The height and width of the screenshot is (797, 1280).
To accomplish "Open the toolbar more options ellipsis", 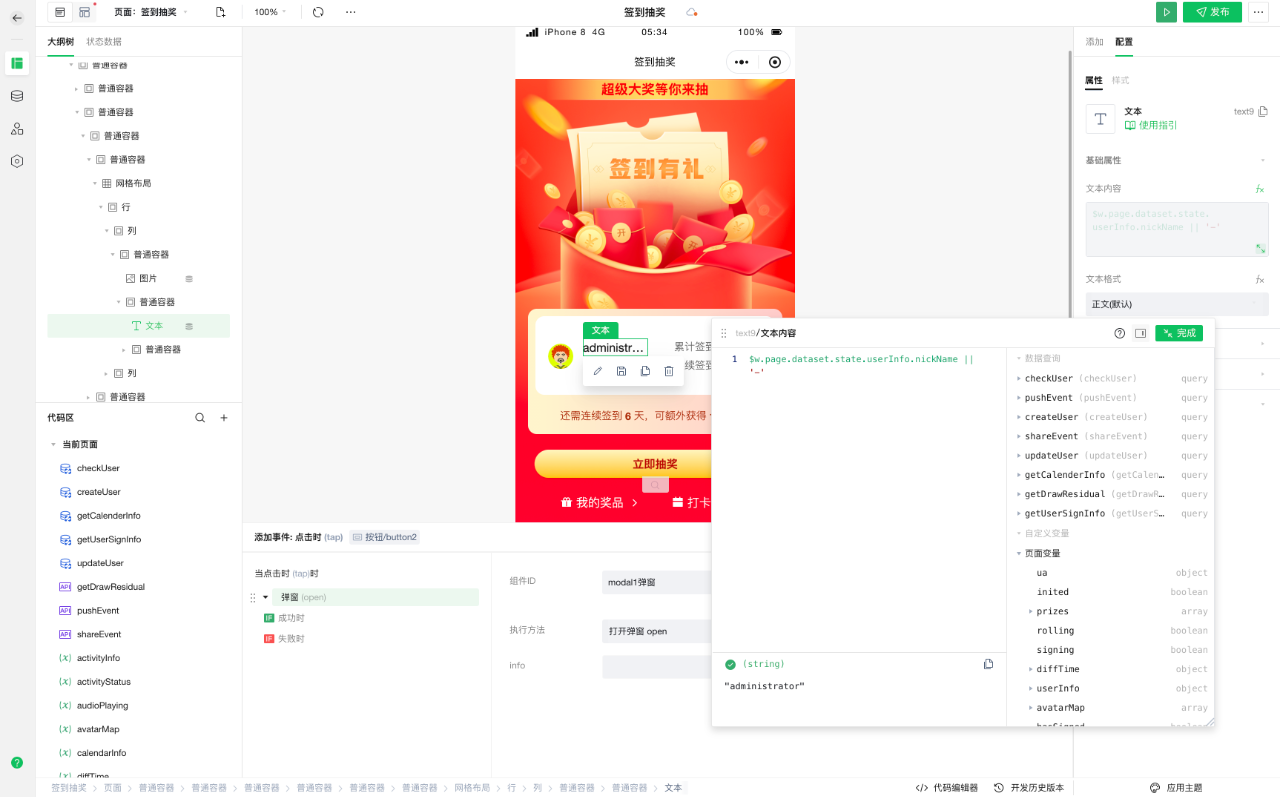I will pyautogui.click(x=350, y=12).
